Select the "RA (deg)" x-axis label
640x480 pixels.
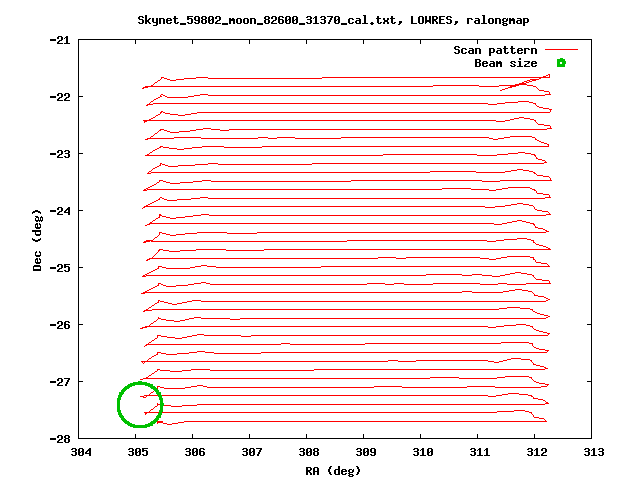click(x=333, y=471)
